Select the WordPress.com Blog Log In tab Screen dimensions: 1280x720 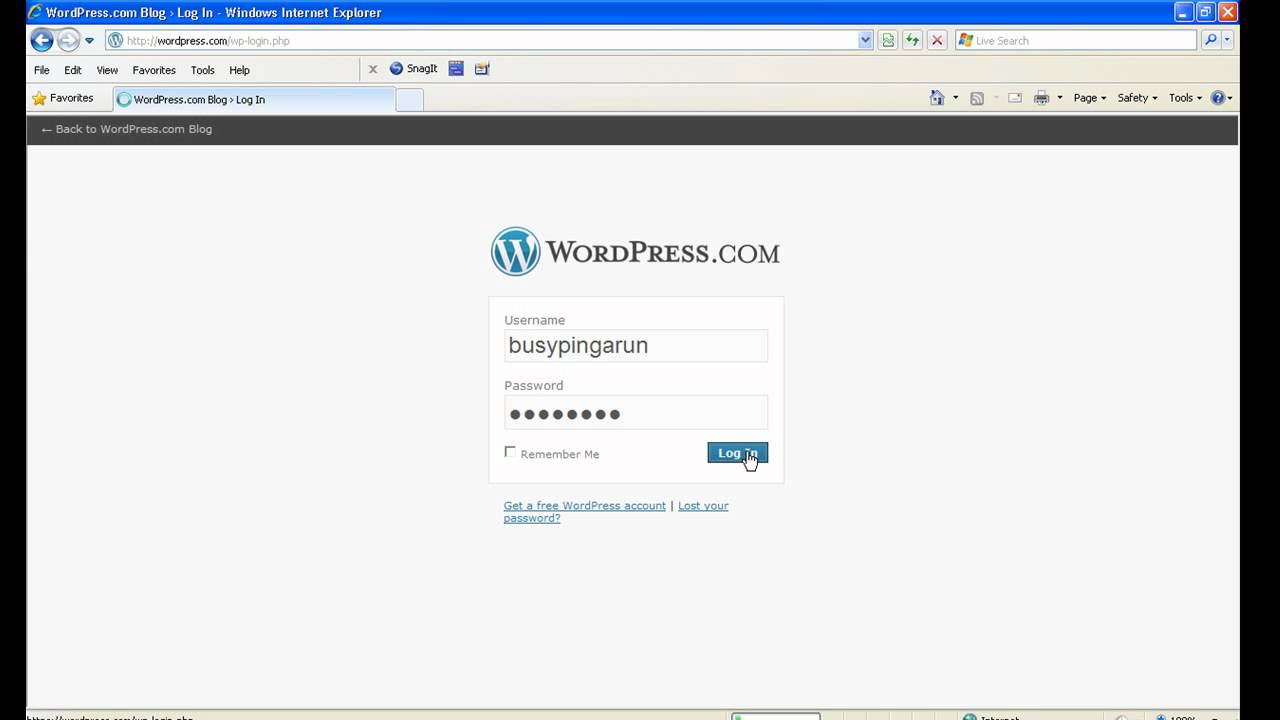click(x=255, y=99)
